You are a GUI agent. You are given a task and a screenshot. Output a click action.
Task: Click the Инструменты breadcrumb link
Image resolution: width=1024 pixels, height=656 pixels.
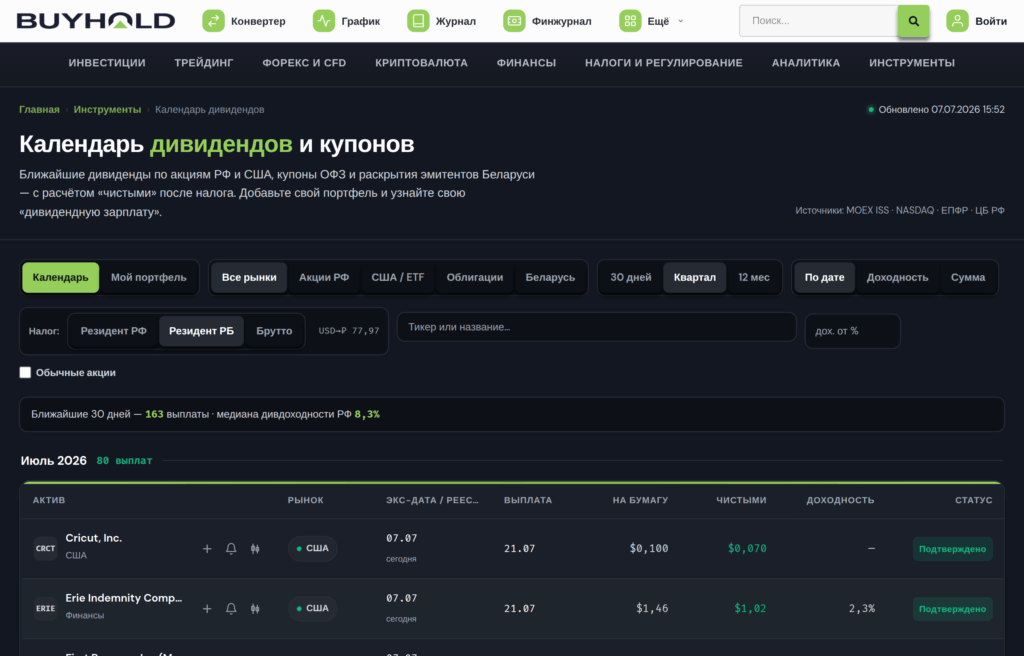pos(107,110)
